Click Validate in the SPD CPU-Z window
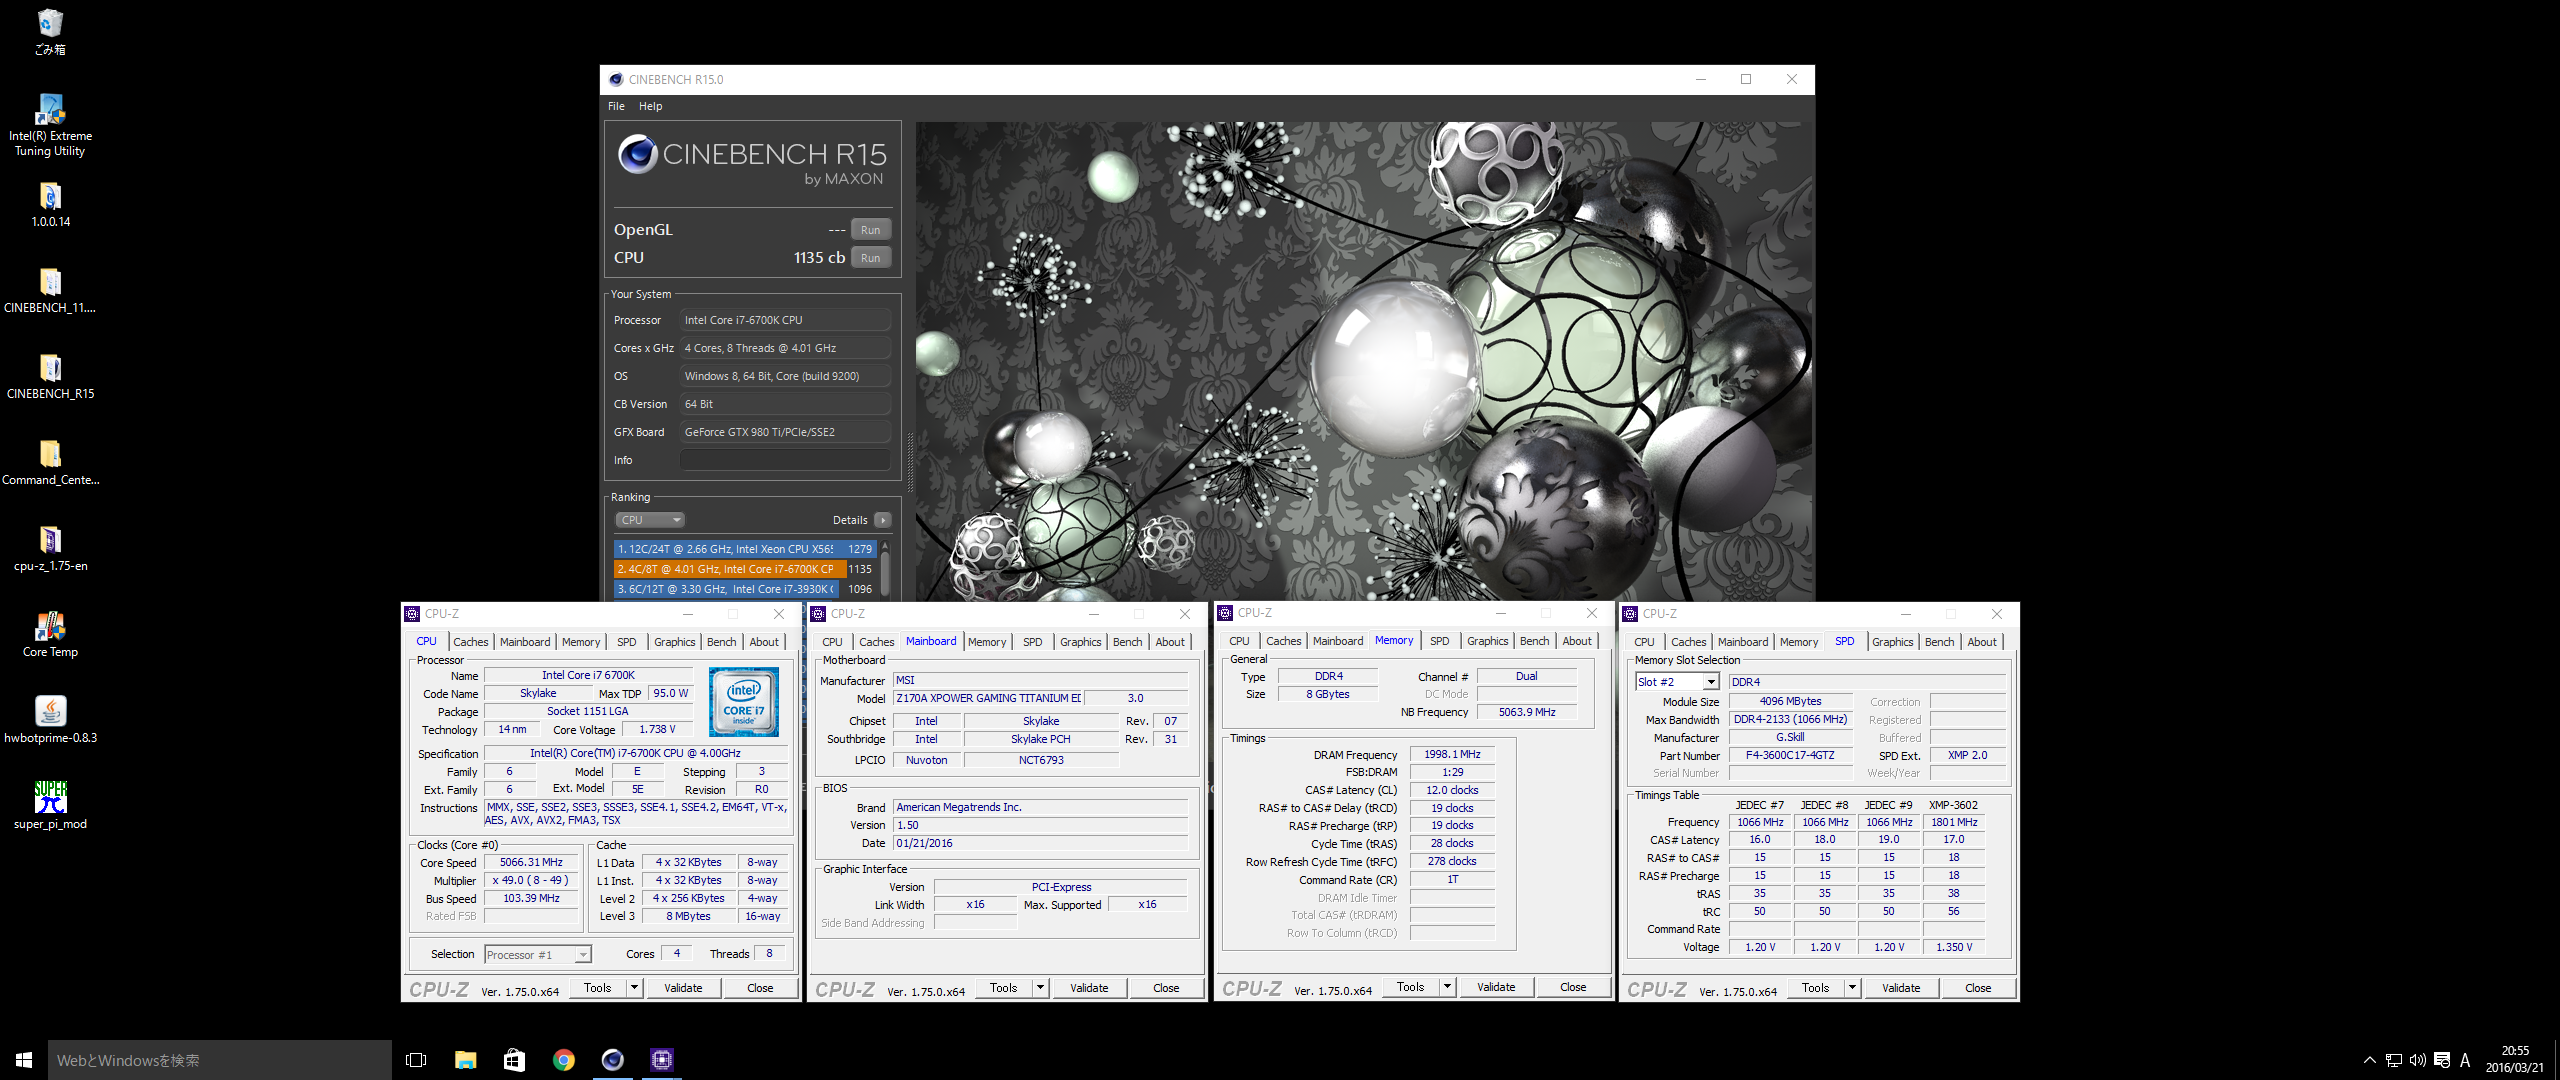Image resolution: width=2560 pixels, height=1080 pixels. tap(1901, 988)
